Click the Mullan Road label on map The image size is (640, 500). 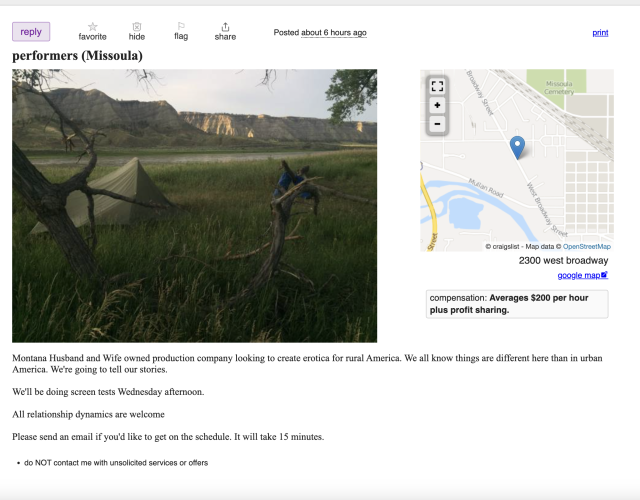(486, 188)
